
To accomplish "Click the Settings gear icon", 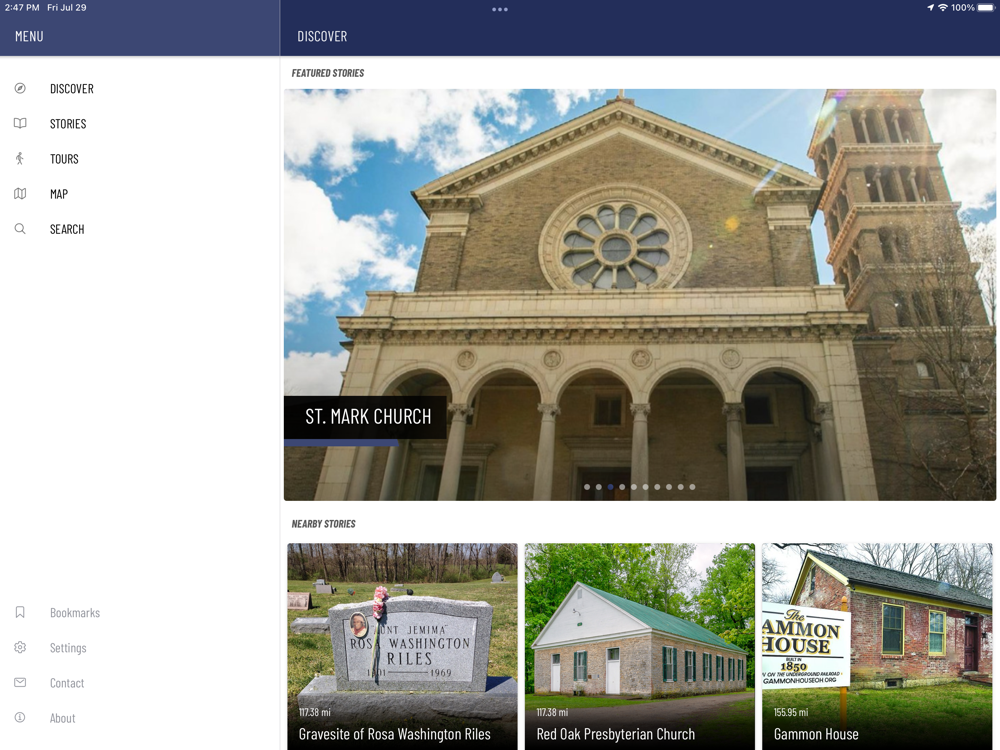I will (20, 647).
